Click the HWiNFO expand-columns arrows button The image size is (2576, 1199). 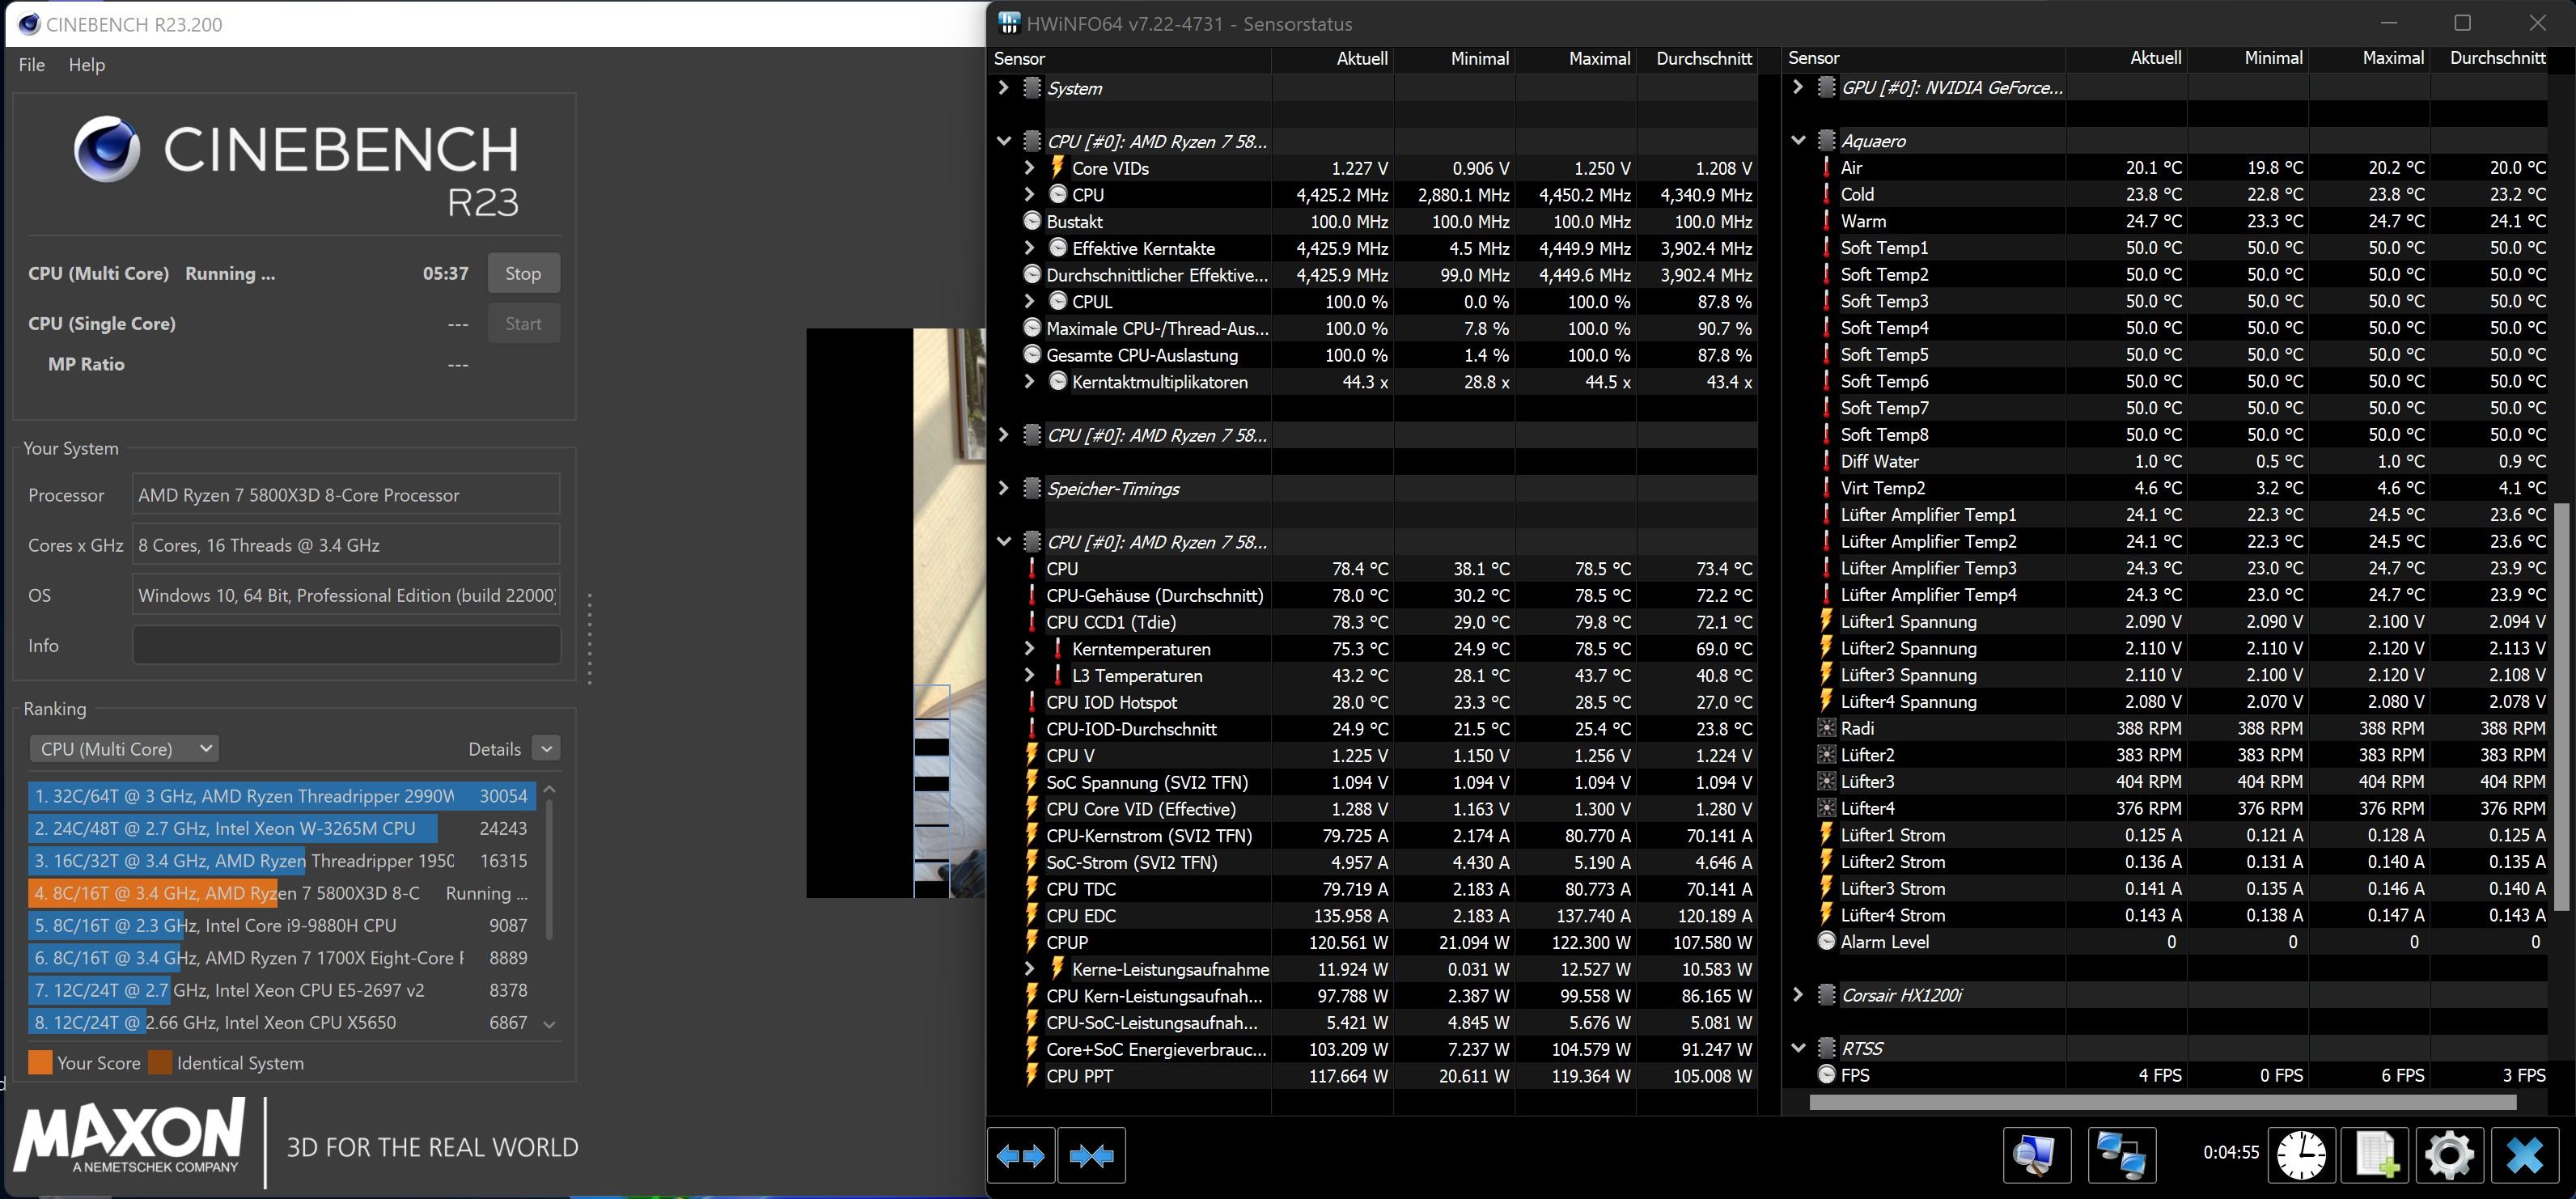point(1021,1156)
